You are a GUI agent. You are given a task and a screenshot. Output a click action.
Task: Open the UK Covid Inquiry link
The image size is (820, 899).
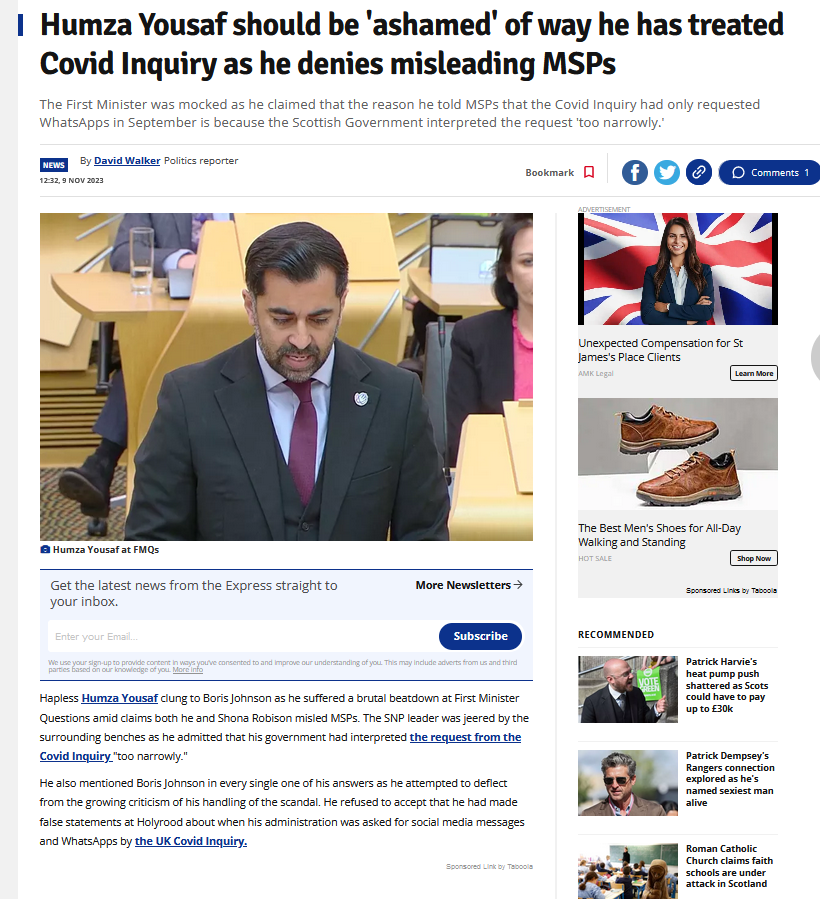[x=191, y=841]
